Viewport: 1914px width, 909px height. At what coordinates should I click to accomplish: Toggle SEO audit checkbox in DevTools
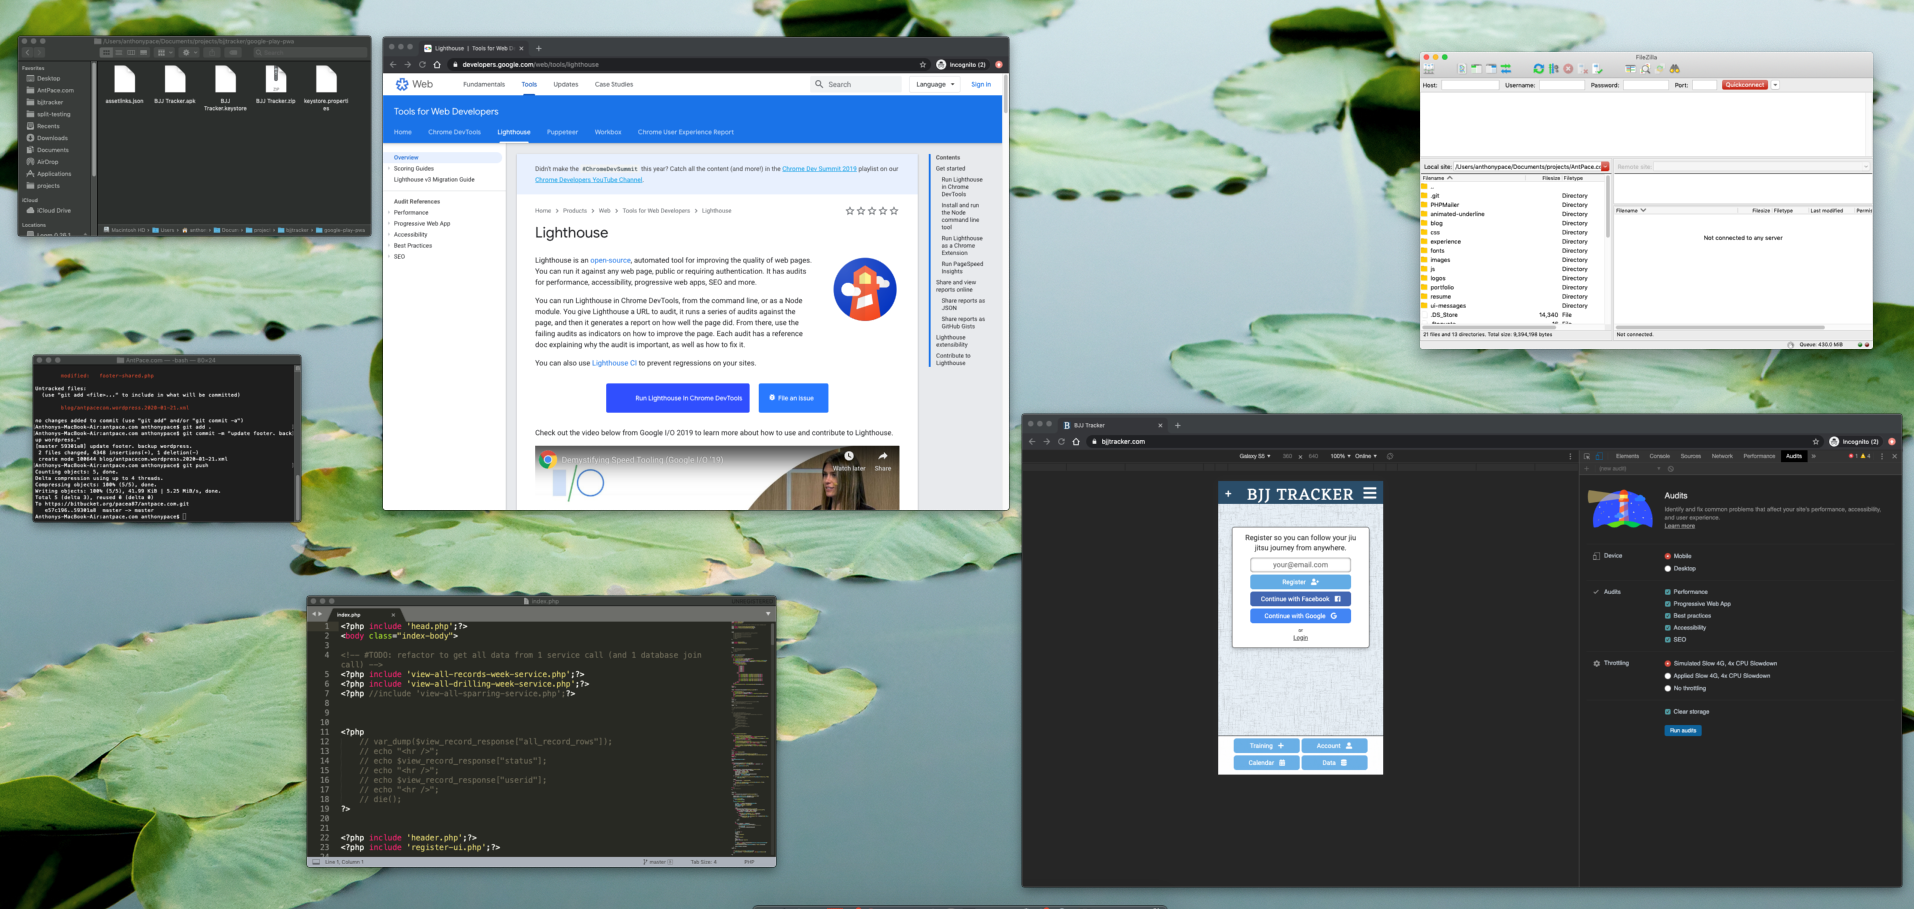click(1668, 640)
